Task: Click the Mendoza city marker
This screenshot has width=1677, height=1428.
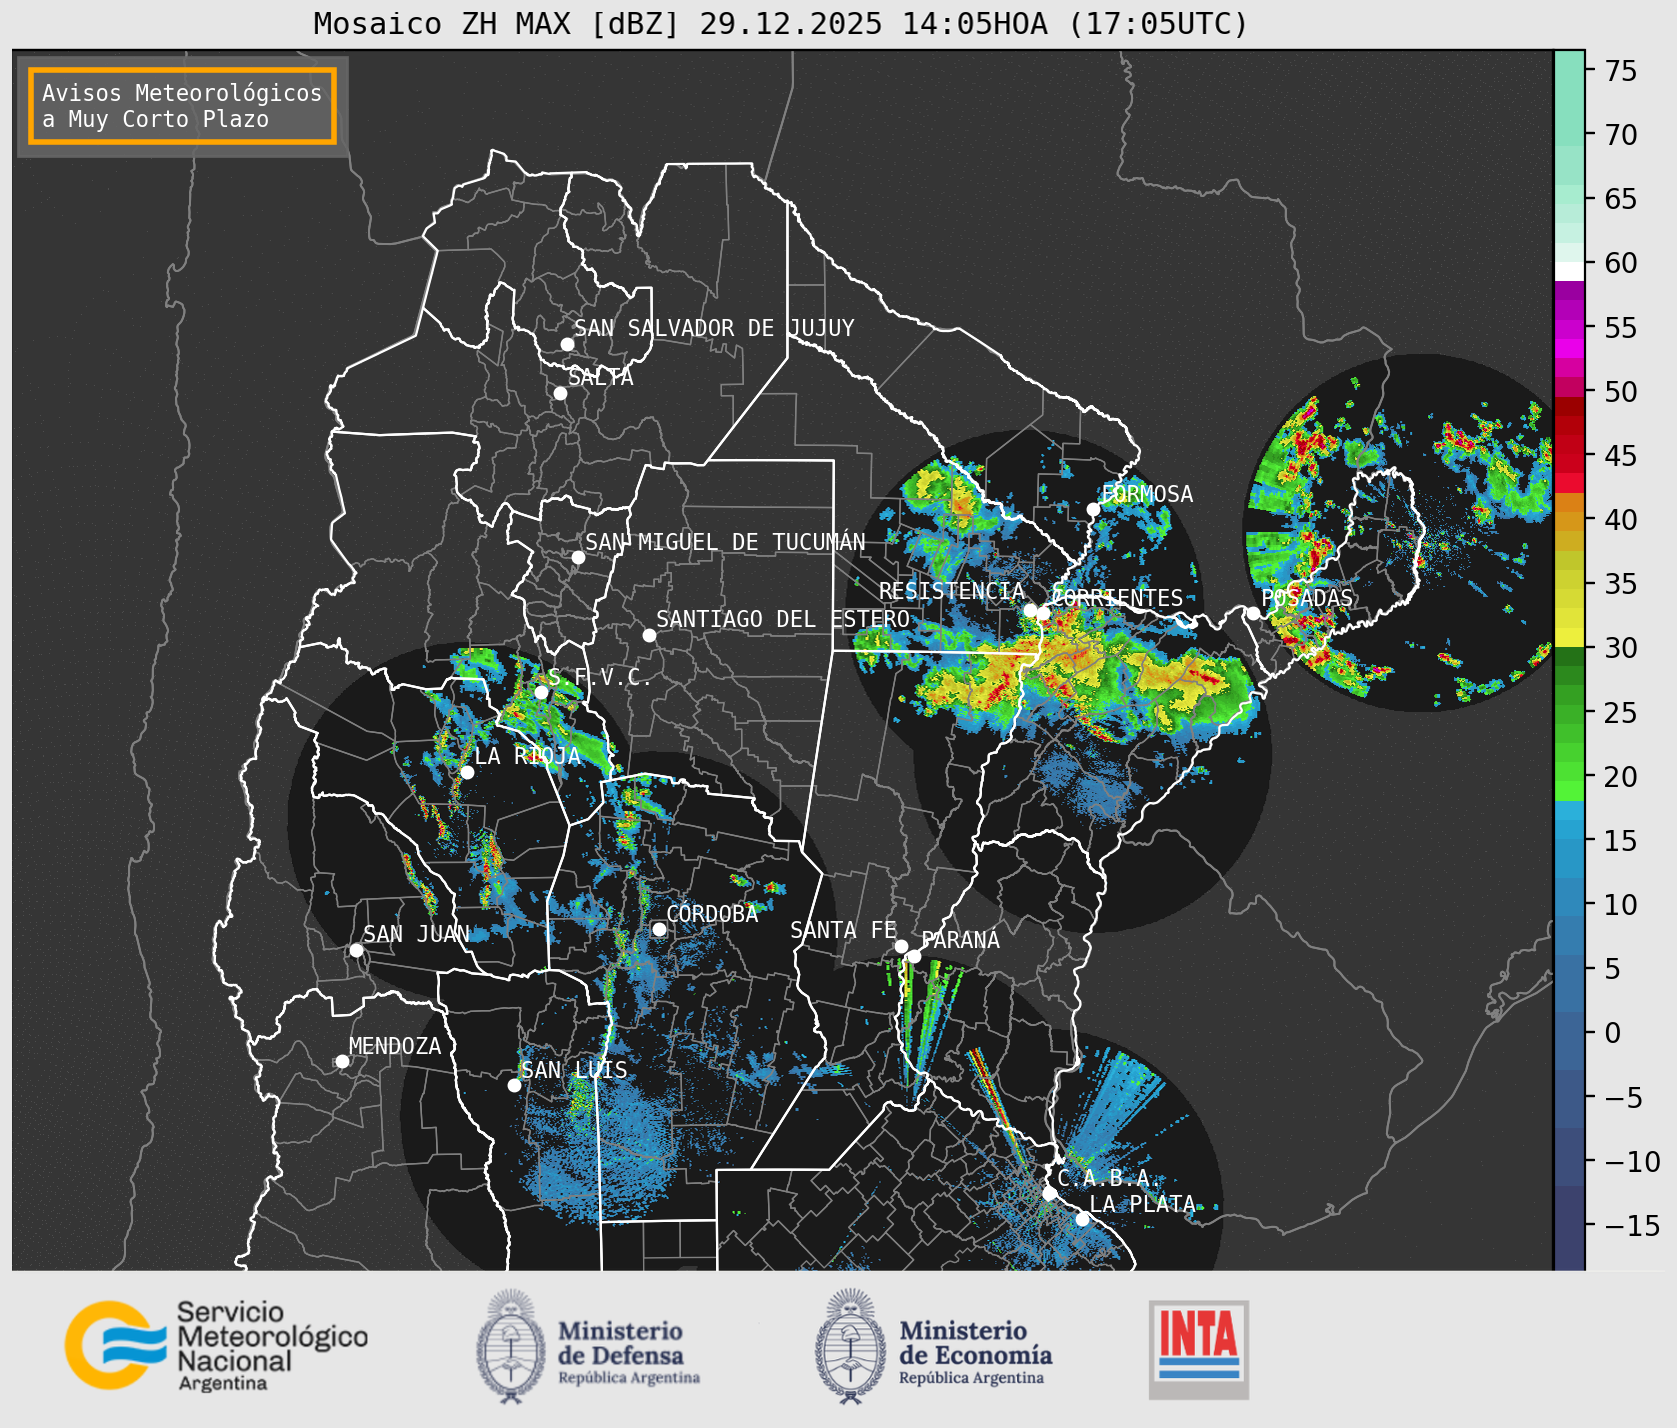Action: pyautogui.click(x=342, y=1061)
